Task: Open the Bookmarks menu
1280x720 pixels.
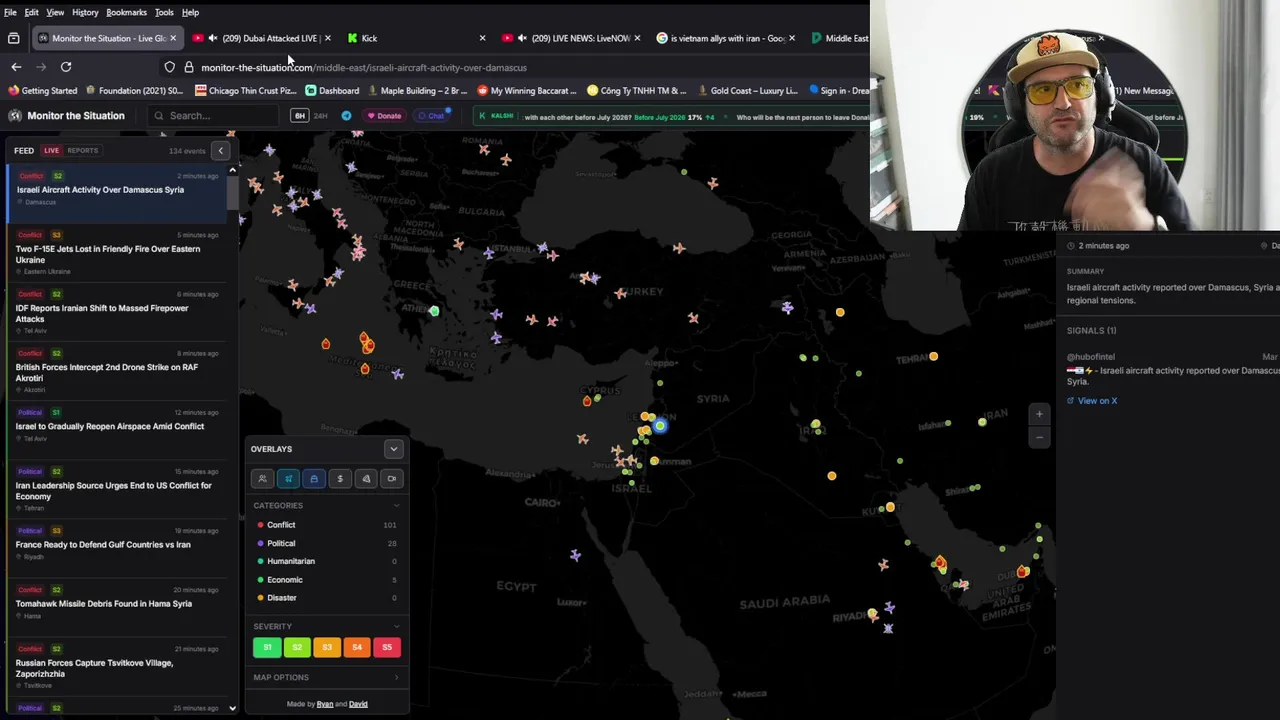Action: coord(126,12)
